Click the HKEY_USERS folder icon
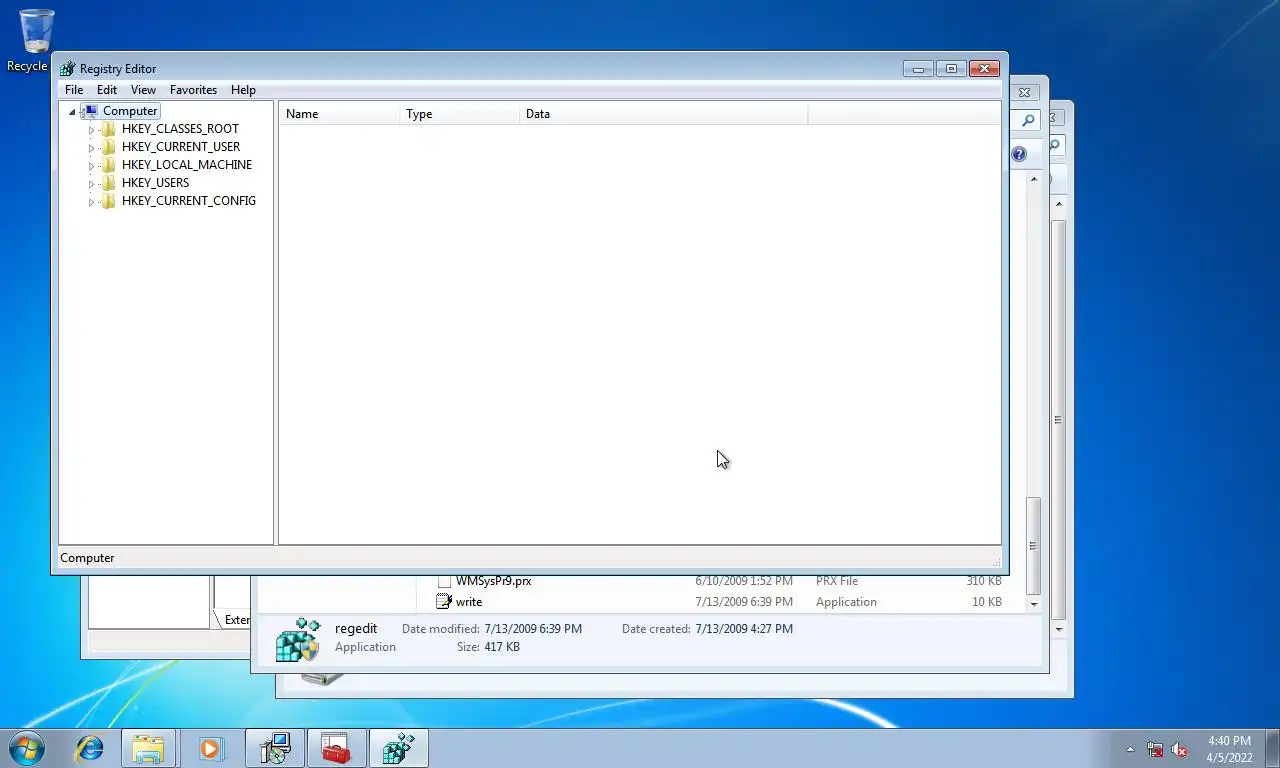The image size is (1280, 768). [108, 183]
